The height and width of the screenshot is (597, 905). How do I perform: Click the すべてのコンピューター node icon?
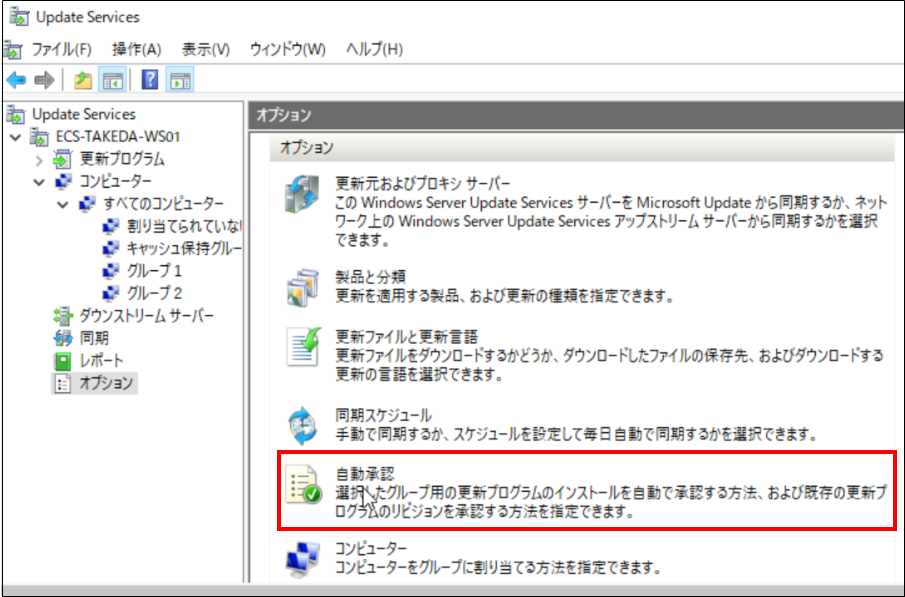point(87,204)
